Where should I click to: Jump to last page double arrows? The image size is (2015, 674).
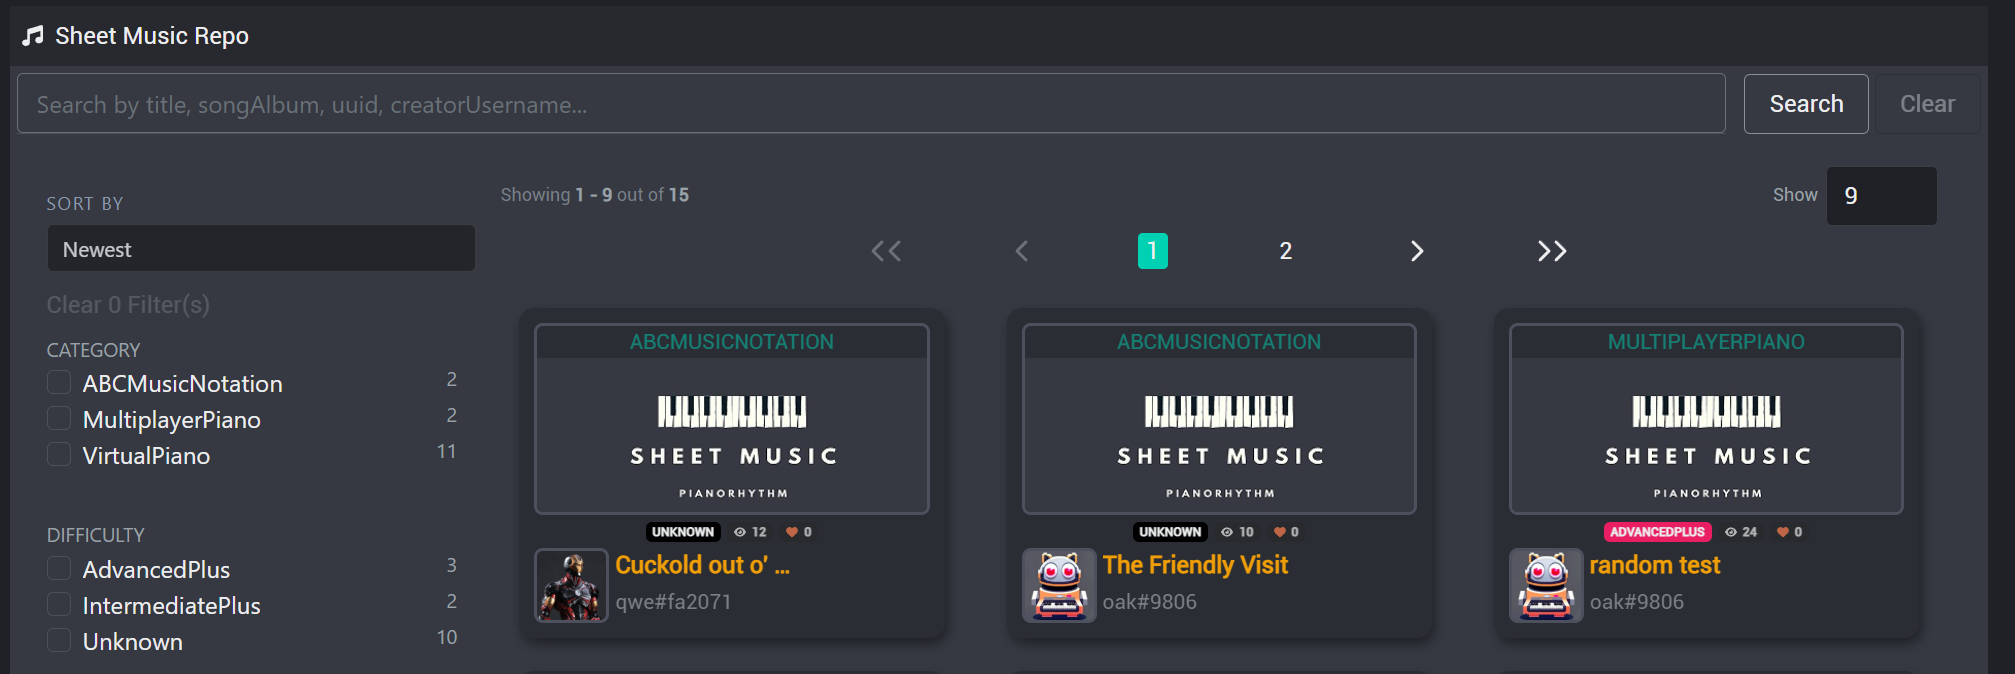point(1552,251)
